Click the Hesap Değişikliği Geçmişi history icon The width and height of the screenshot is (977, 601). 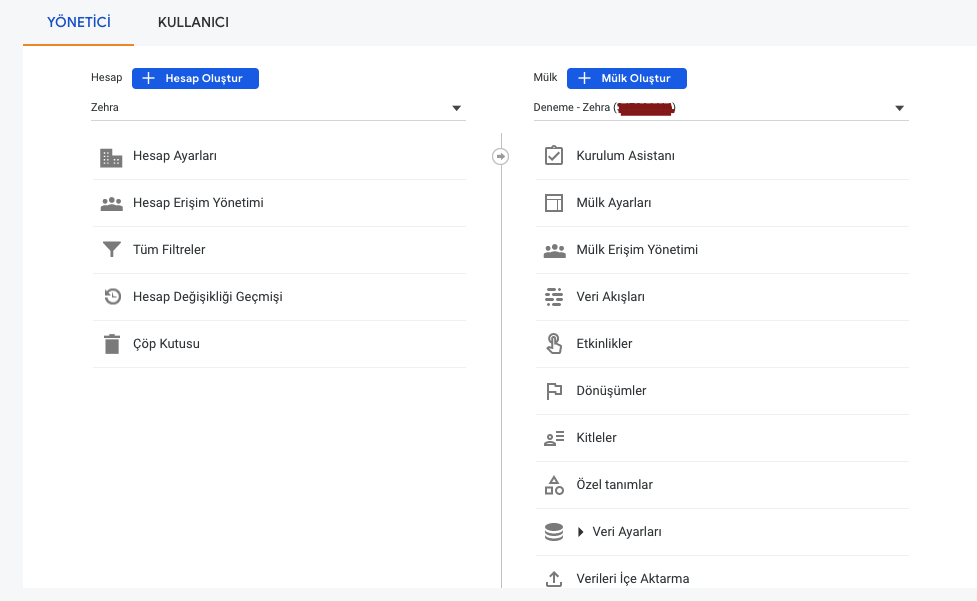111,297
